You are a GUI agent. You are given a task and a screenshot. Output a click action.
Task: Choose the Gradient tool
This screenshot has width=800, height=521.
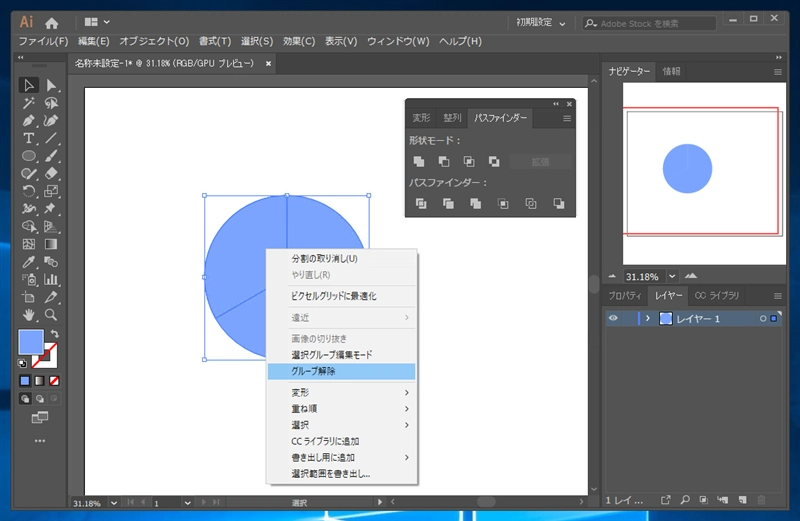coord(51,244)
